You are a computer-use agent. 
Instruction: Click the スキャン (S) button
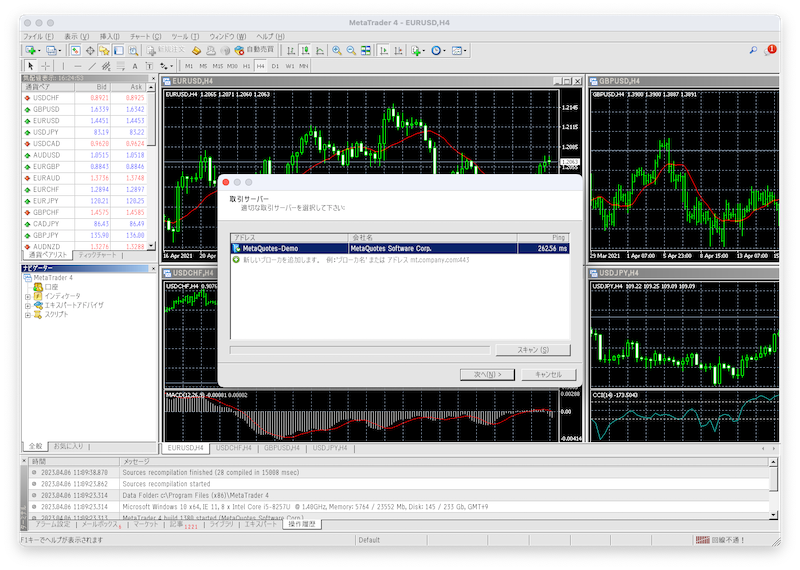pos(533,350)
